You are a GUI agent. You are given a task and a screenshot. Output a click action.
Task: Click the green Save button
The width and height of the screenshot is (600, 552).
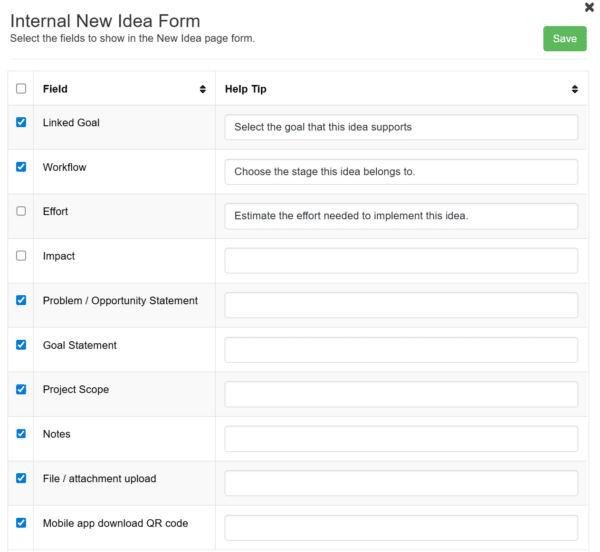point(564,38)
